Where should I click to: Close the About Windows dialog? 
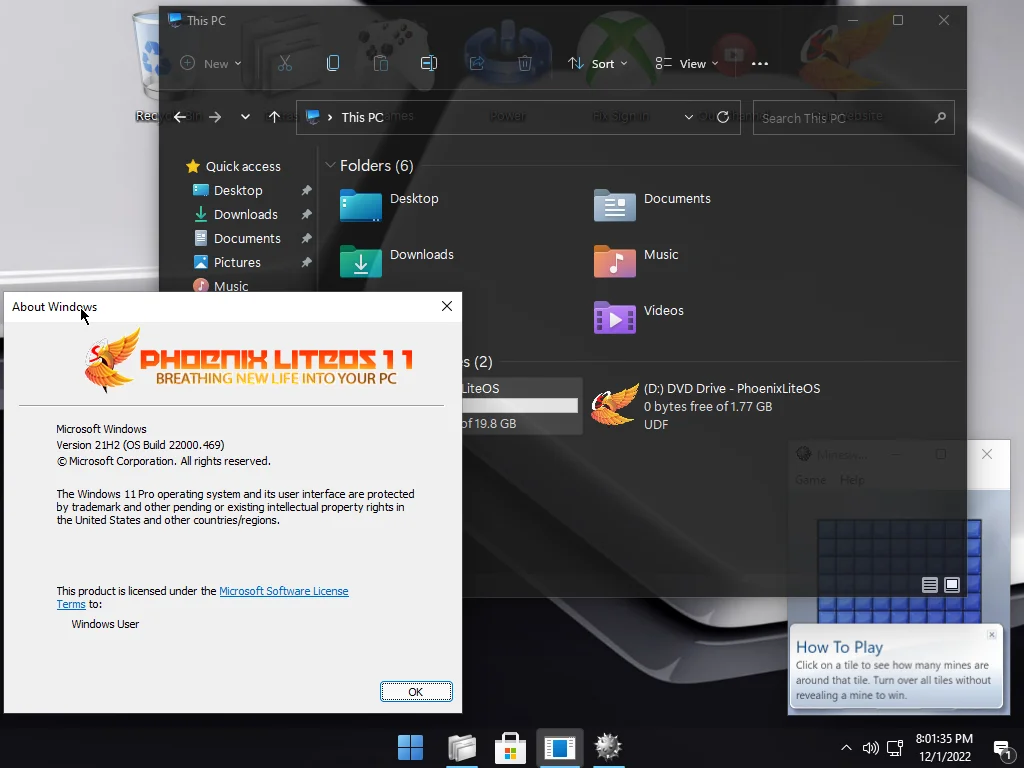447,306
